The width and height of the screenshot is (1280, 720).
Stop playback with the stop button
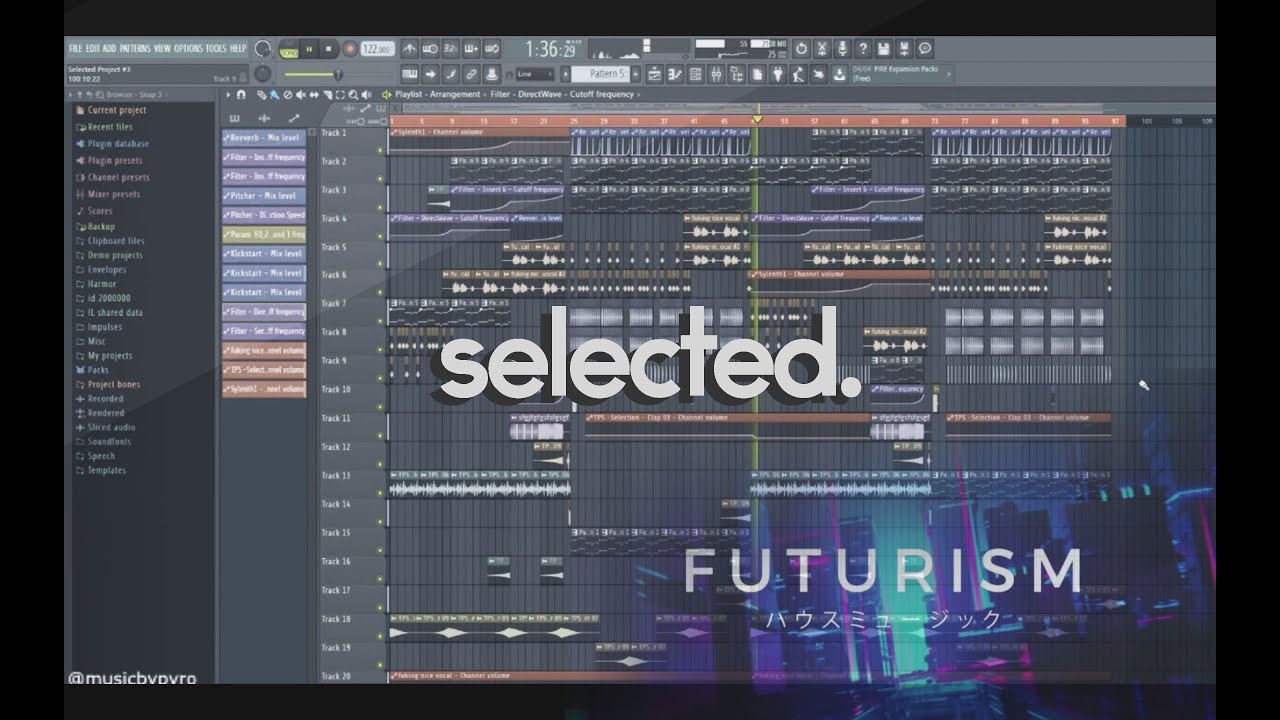329,49
